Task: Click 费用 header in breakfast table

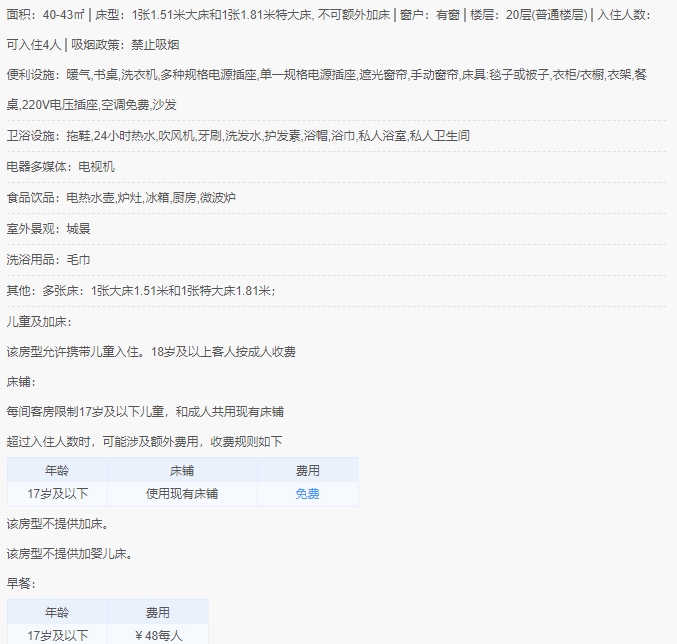Action: pyautogui.click(x=158, y=612)
